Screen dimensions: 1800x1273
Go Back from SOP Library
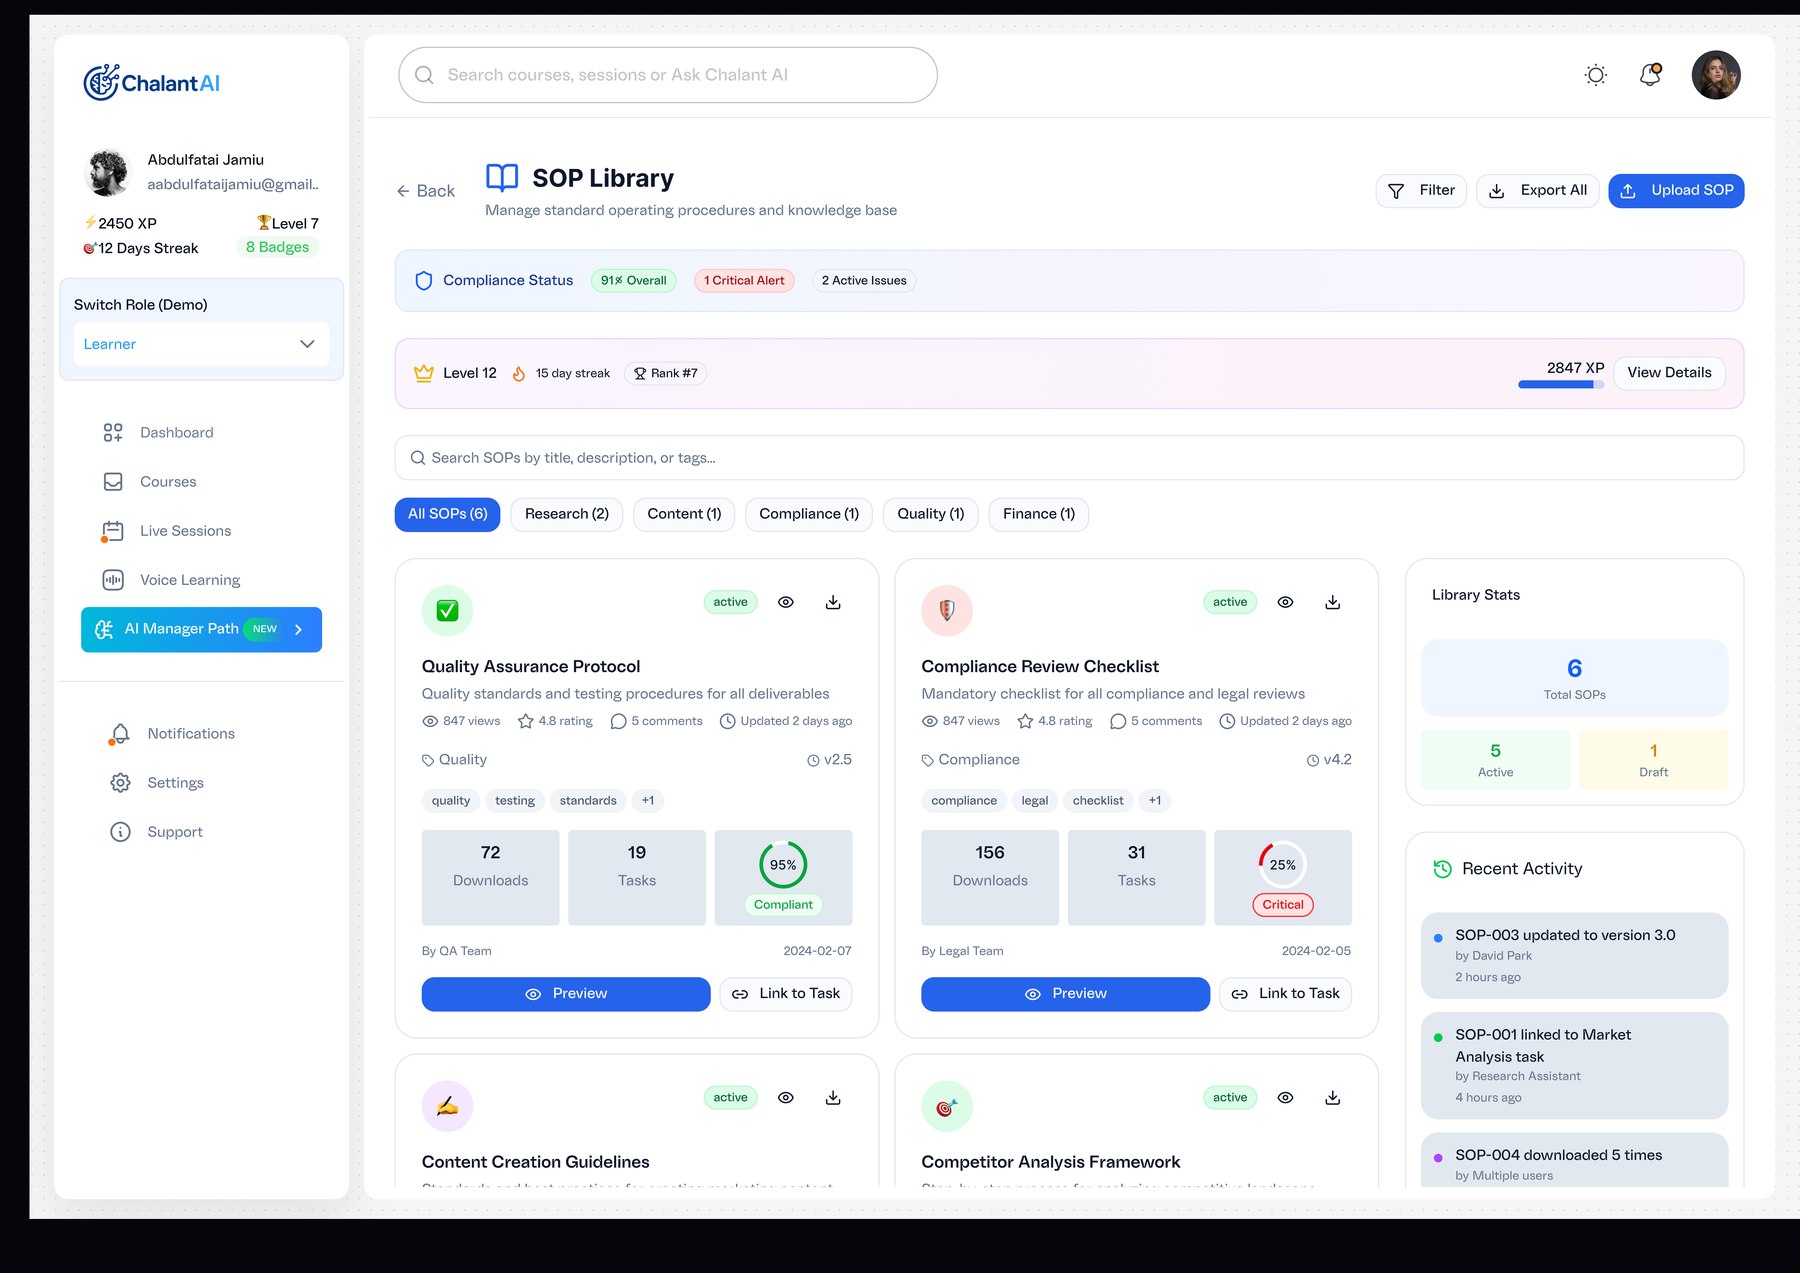point(426,191)
